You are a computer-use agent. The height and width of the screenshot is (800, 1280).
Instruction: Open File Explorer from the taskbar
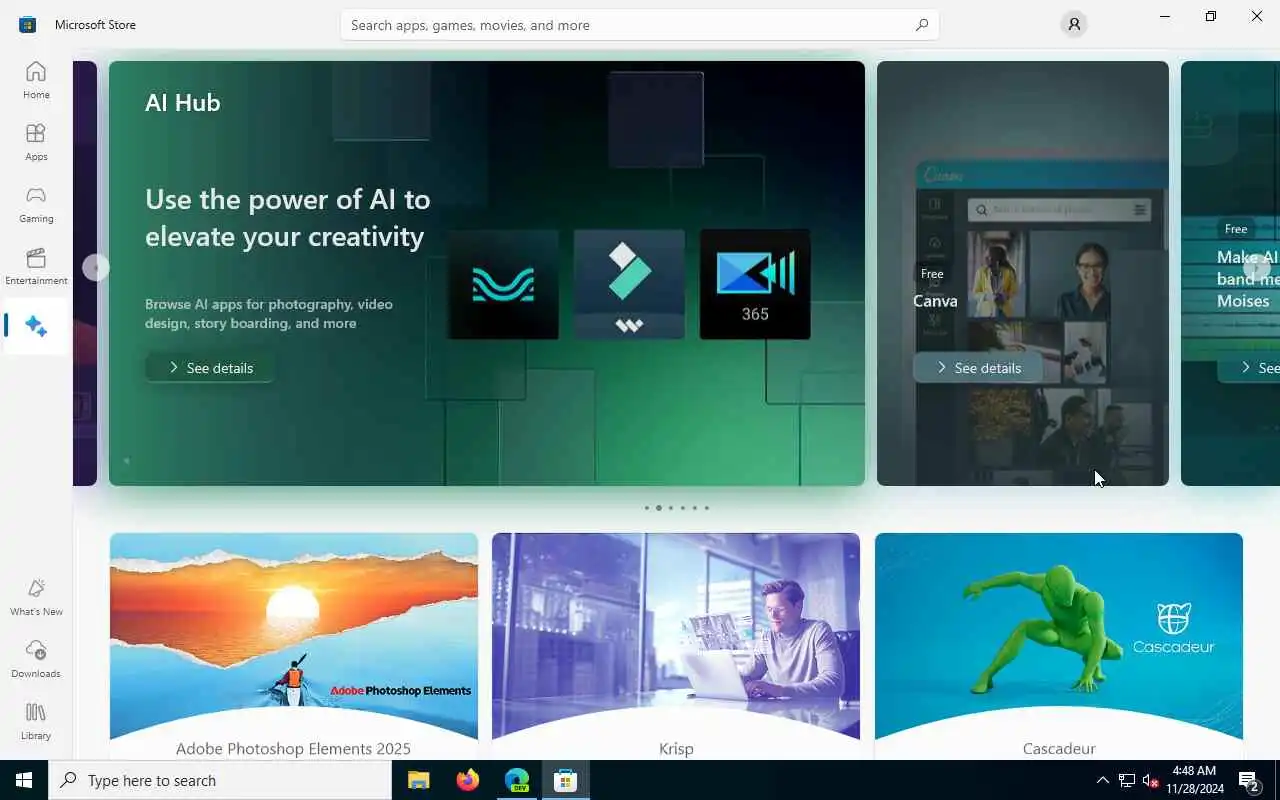(419, 780)
